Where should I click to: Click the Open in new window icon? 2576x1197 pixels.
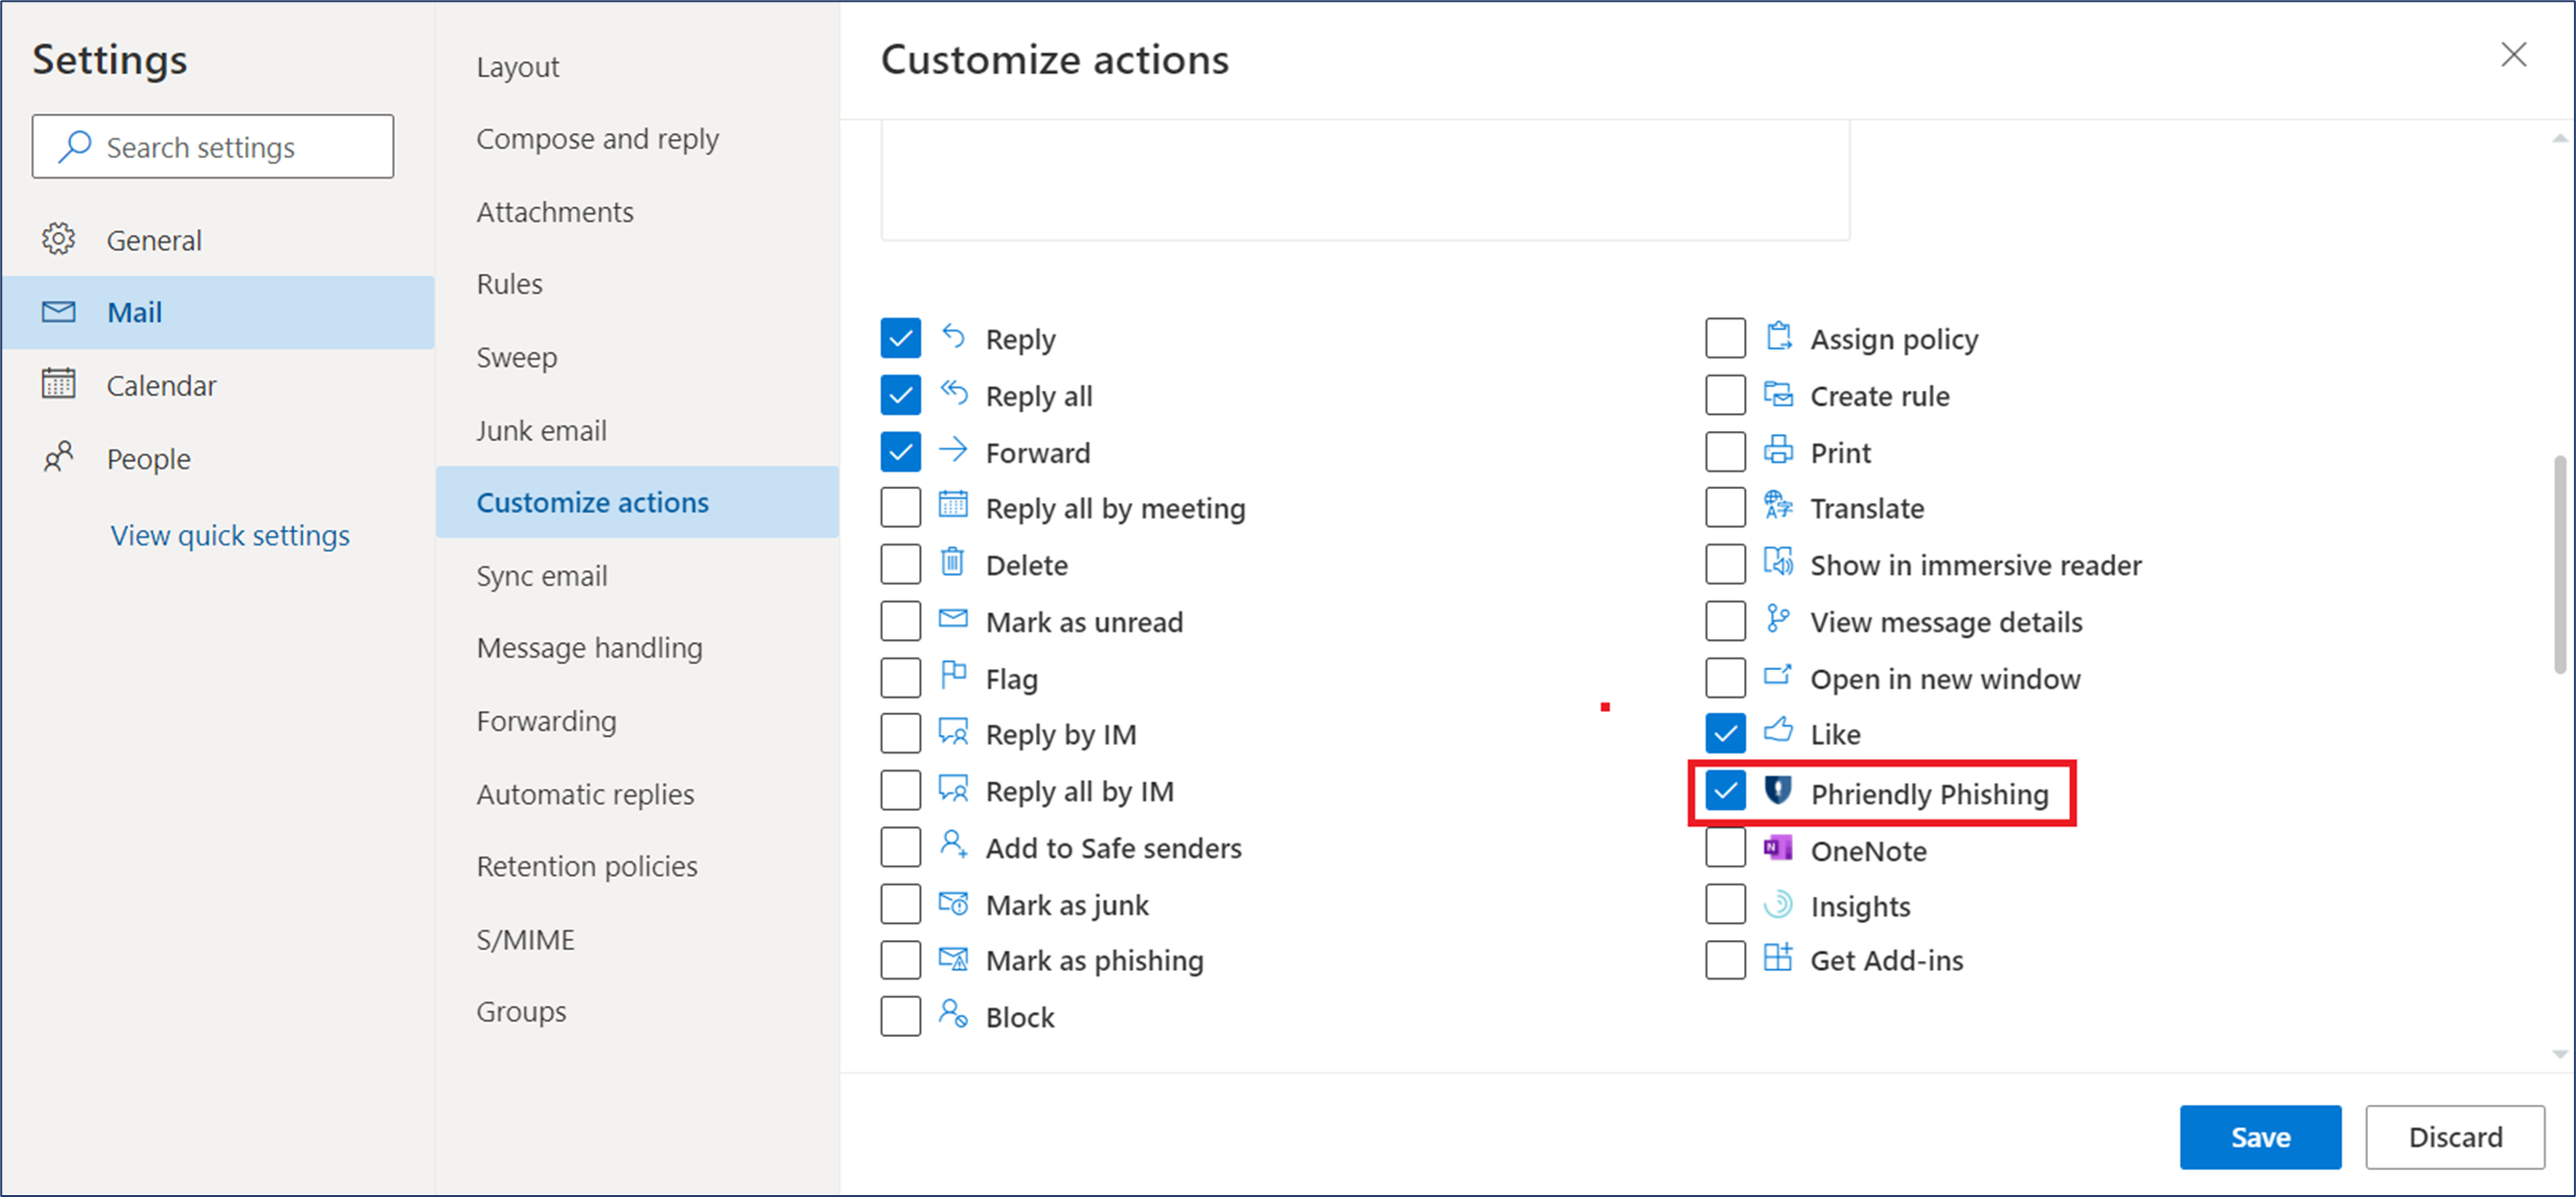1778,675
